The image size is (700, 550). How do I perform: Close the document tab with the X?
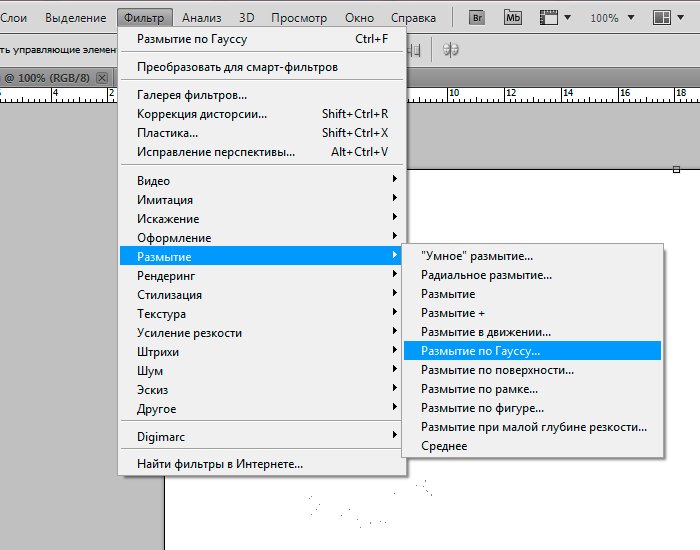[101, 78]
